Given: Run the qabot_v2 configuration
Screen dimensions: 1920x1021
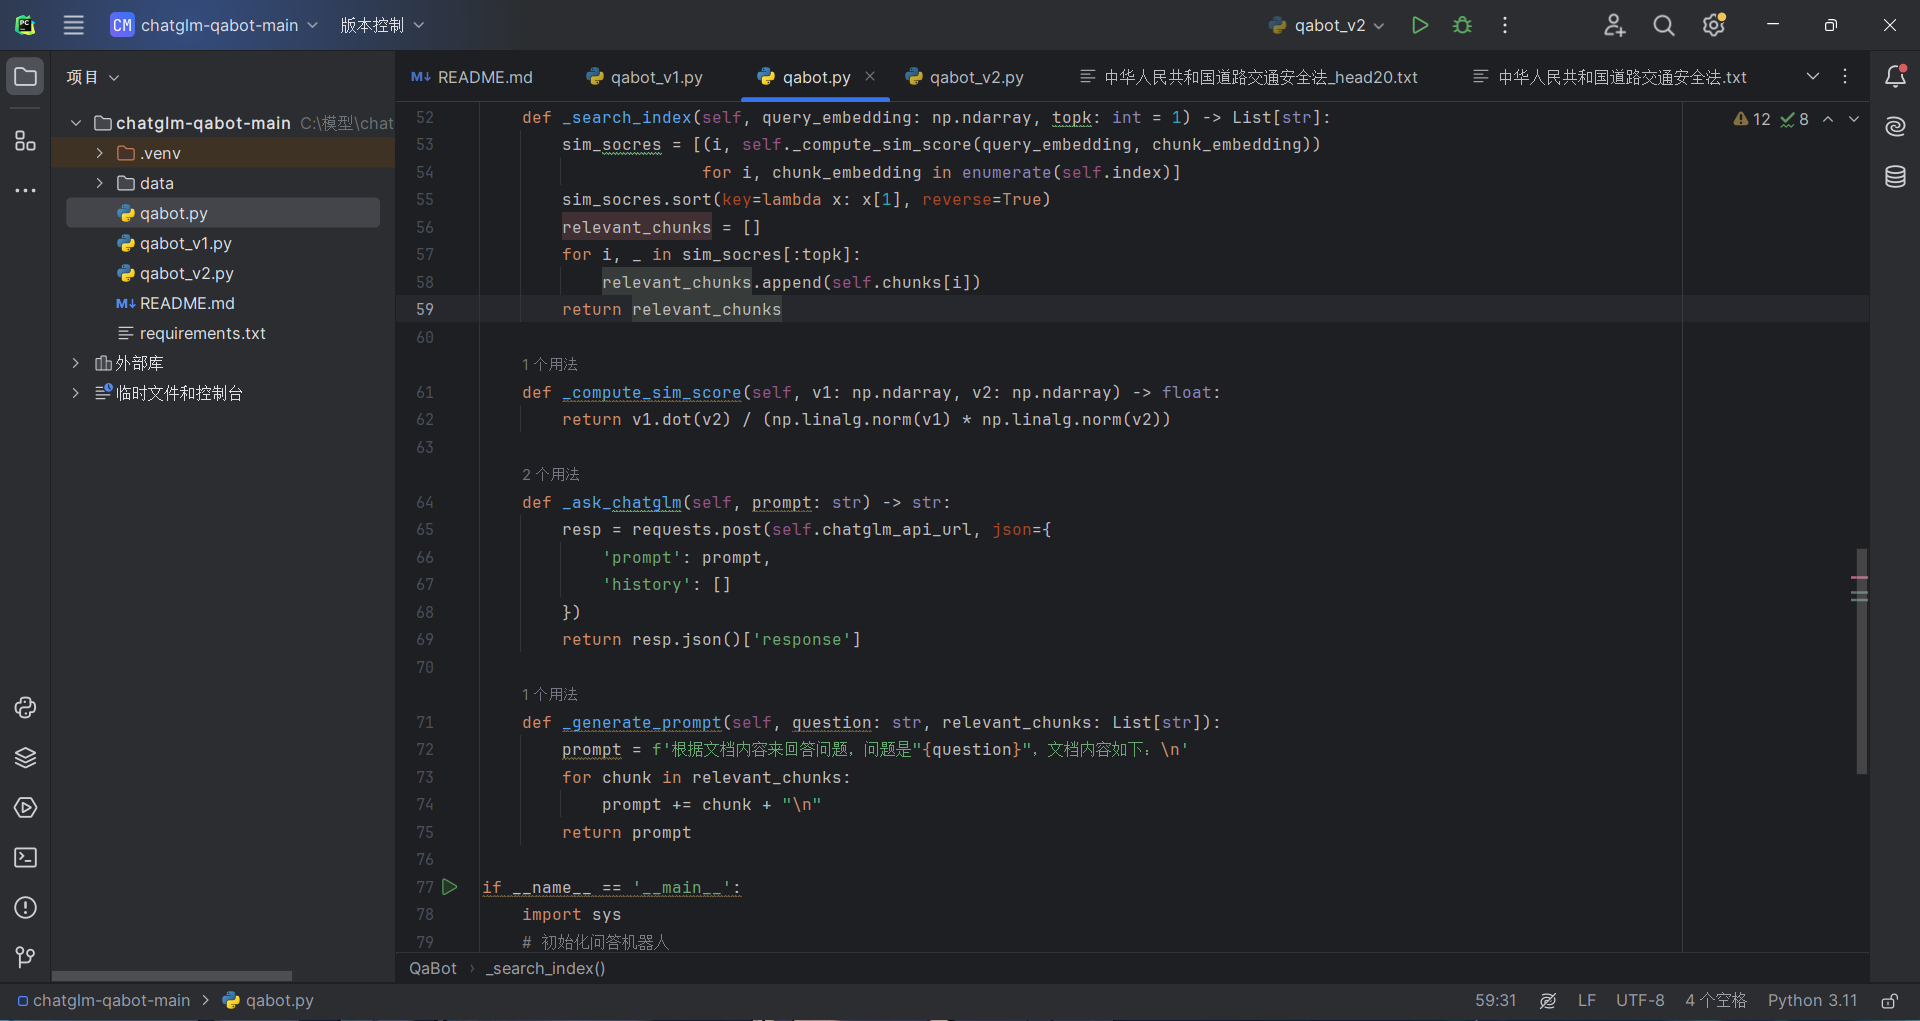Looking at the screenshot, I should pos(1419,25).
